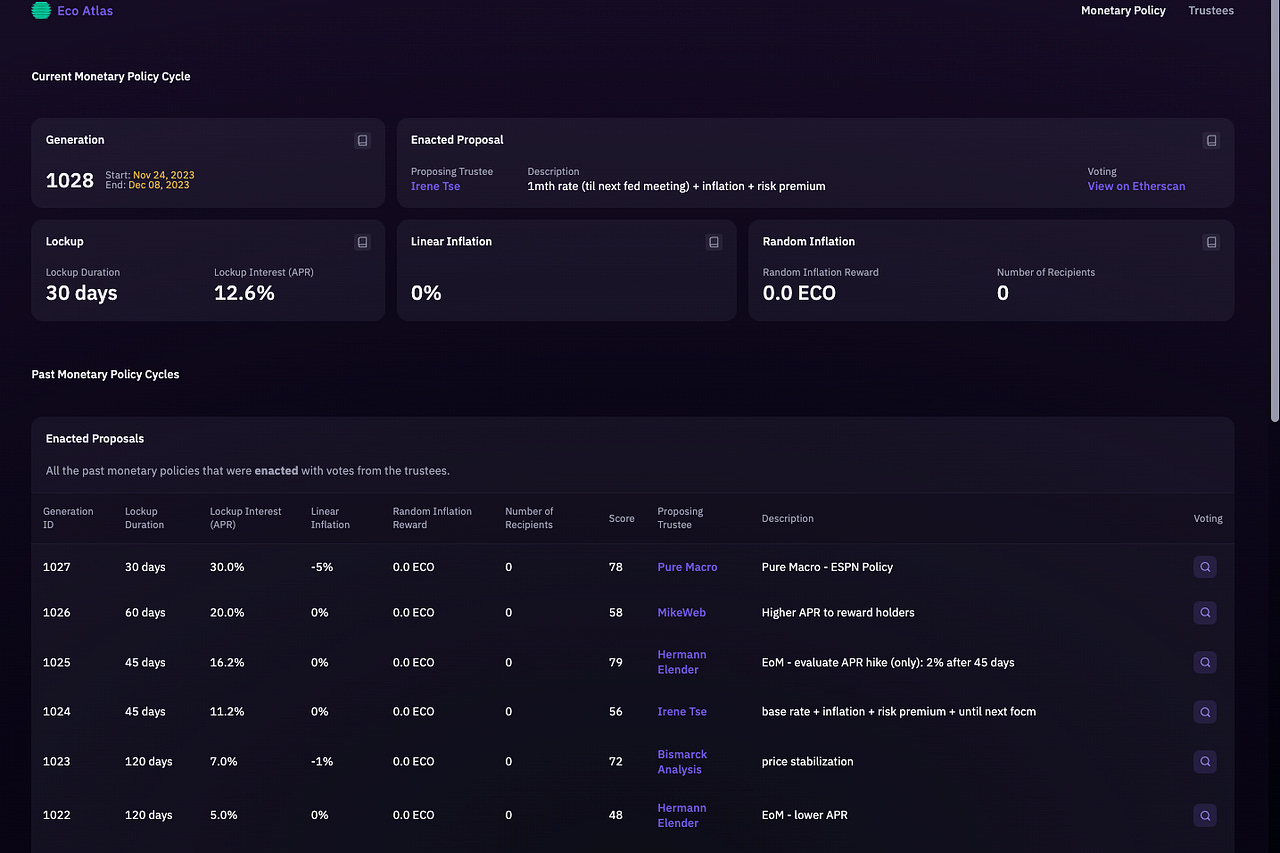Open docs icon on Lockup card
Screen dimensions: 1280x853
(x=363, y=242)
